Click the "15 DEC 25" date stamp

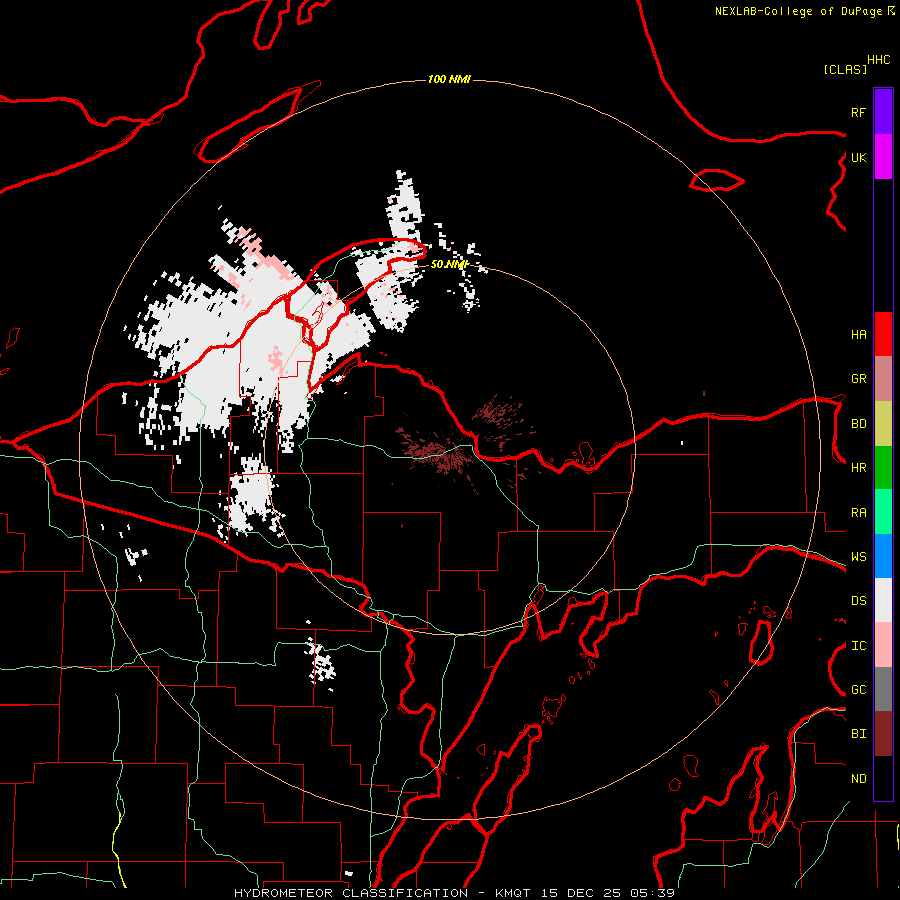(581, 893)
